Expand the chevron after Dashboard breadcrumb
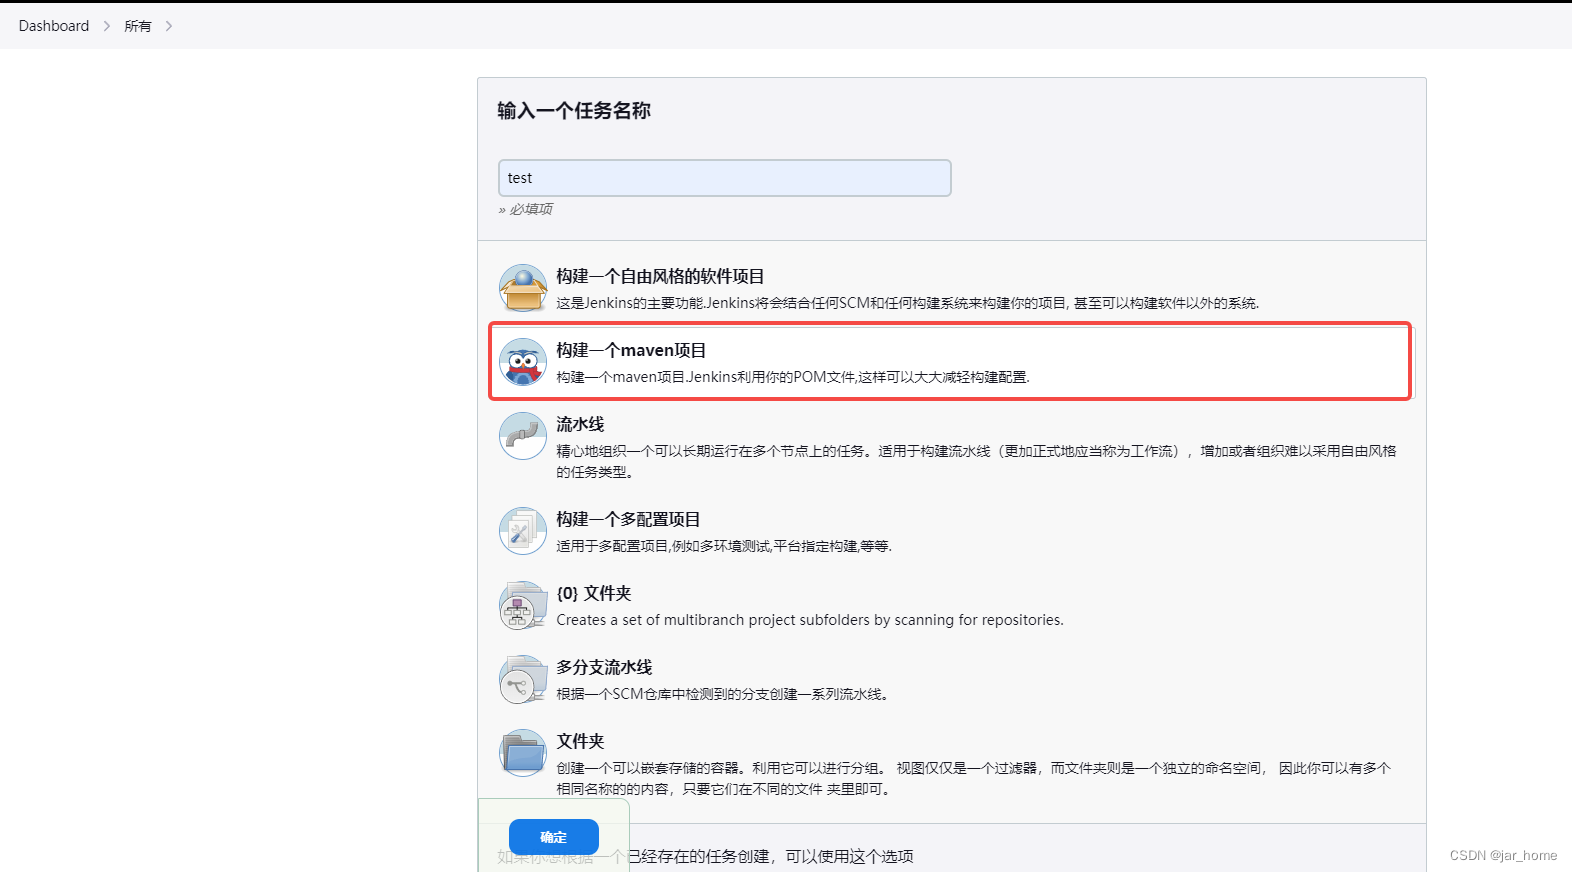This screenshot has width=1572, height=872. pos(107,26)
